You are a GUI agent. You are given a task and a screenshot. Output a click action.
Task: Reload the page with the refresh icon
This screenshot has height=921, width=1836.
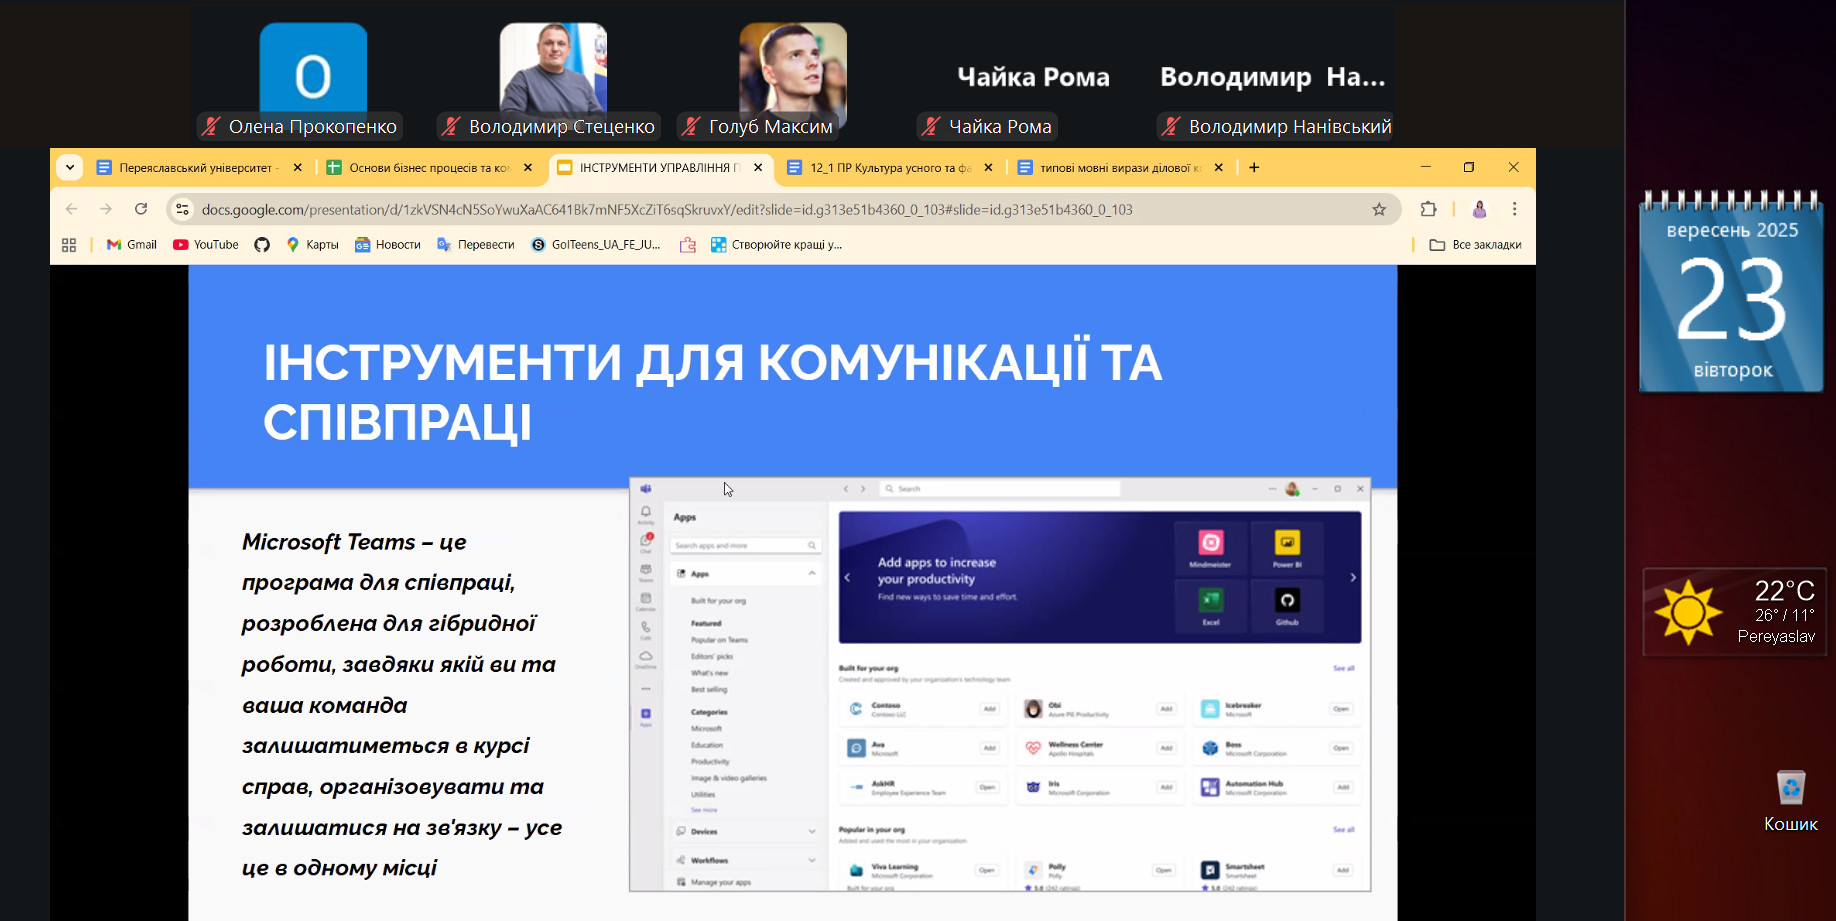(x=141, y=209)
